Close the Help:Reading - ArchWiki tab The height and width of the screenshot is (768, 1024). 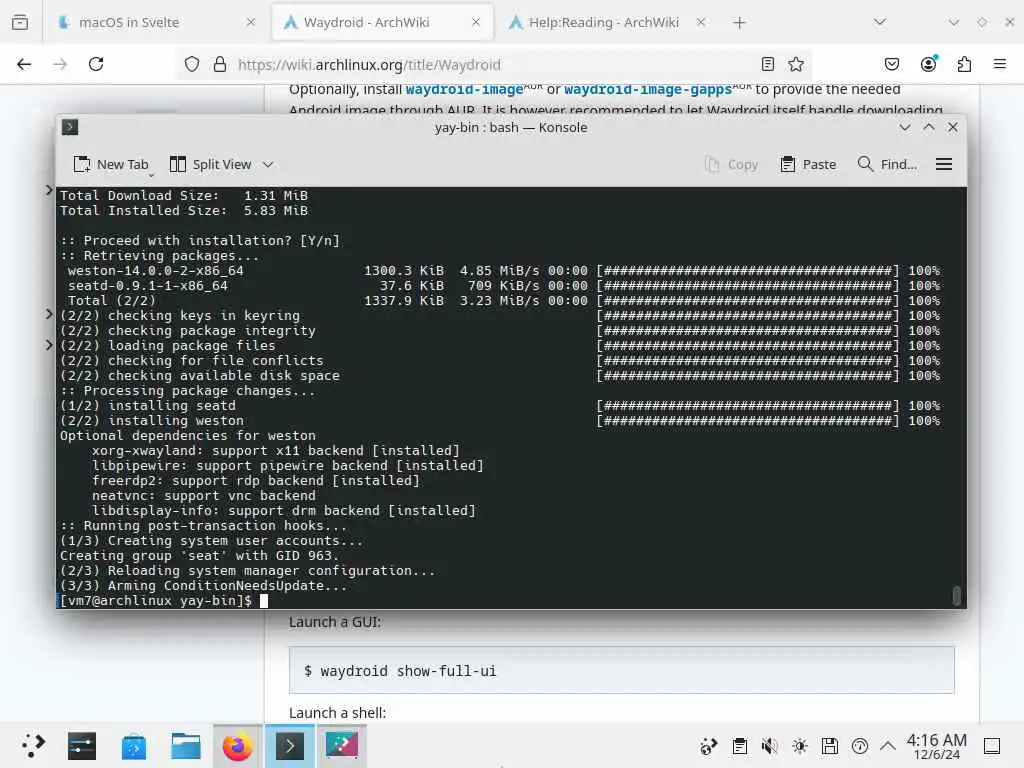pos(701,22)
